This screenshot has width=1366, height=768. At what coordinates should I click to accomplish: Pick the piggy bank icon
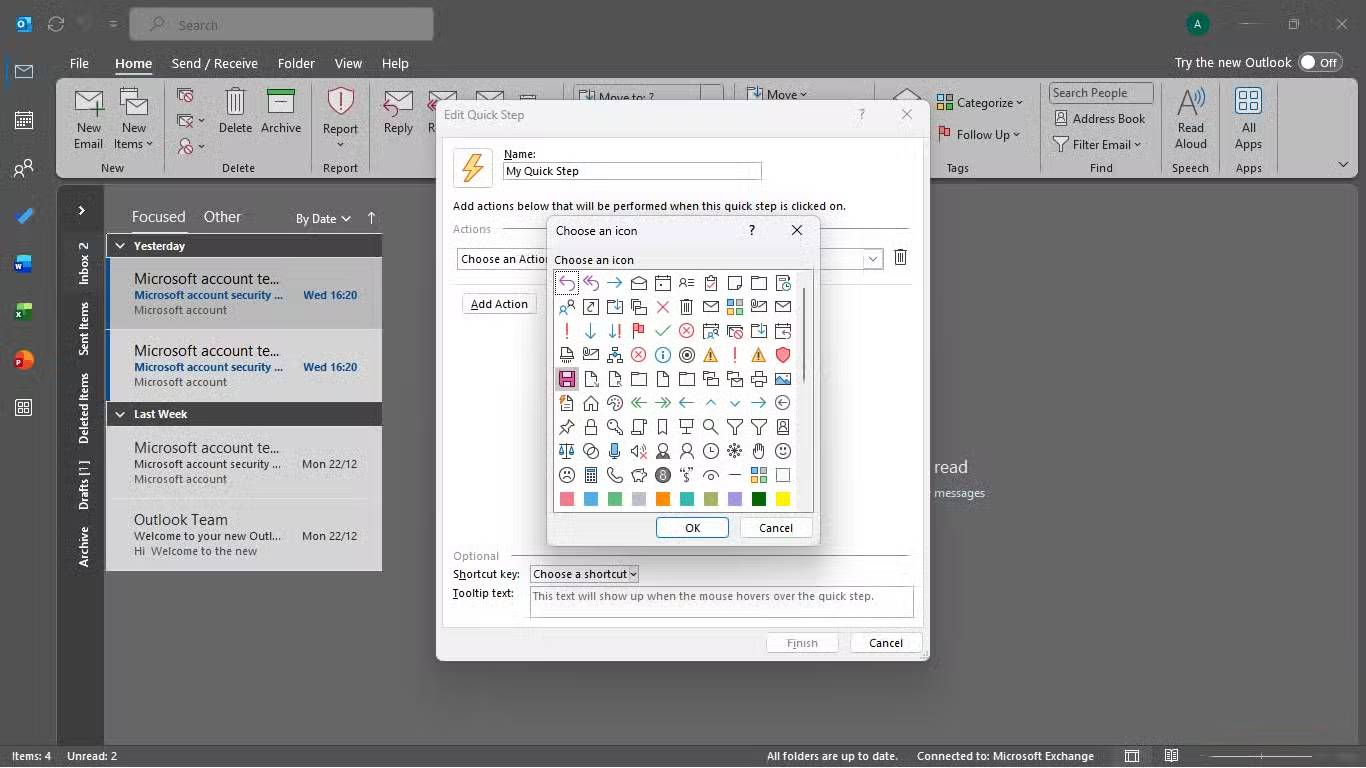[x=639, y=475]
